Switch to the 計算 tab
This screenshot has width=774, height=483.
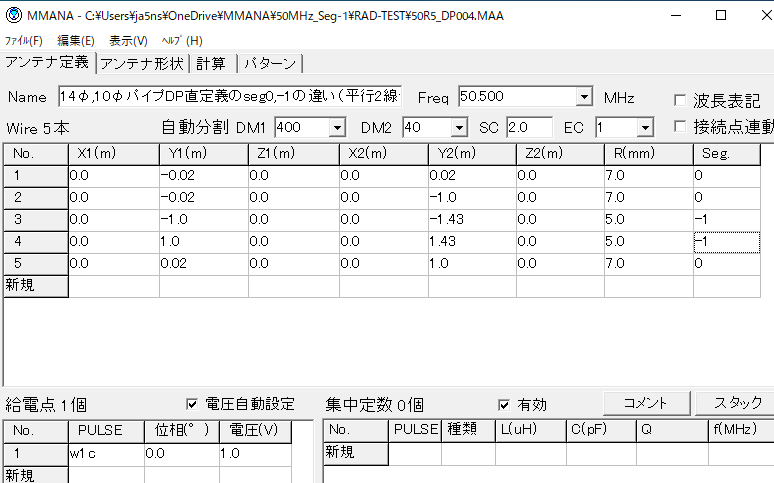[x=211, y=63]
